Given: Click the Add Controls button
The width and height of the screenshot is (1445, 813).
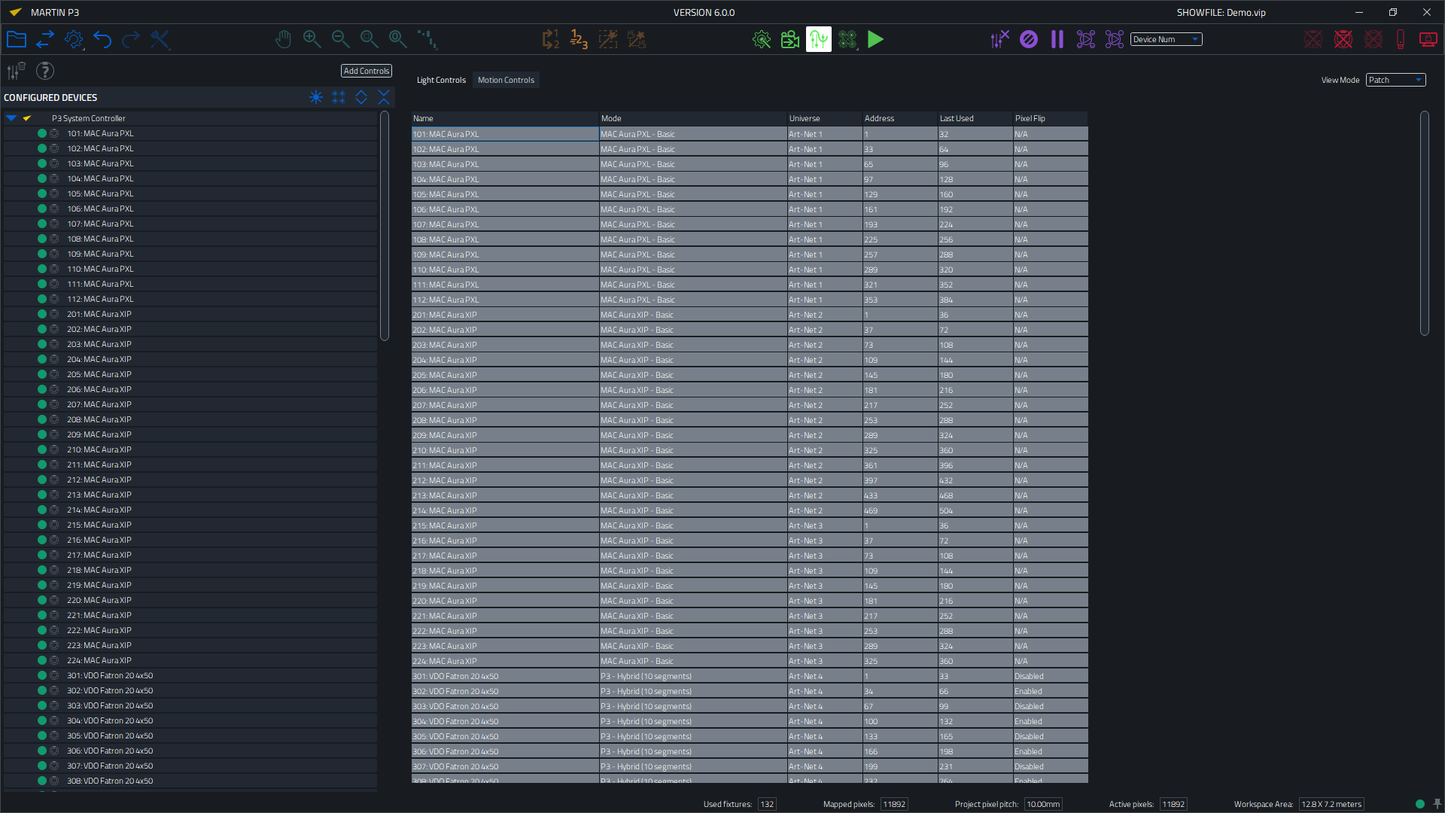Looking at the screenshot, I should [x=366, y=71].
